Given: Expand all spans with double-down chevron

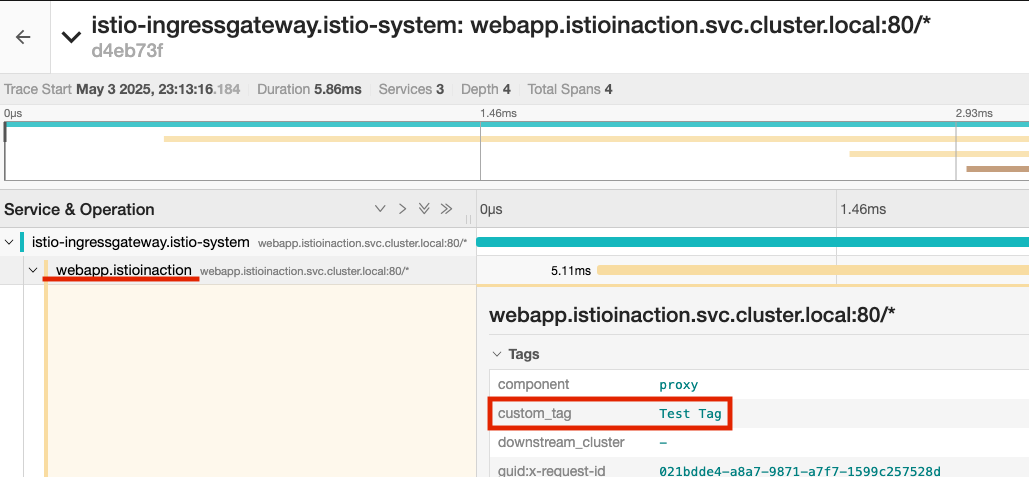Looking at the screenshot, I should pyautogui.click(x=425, y=209).
